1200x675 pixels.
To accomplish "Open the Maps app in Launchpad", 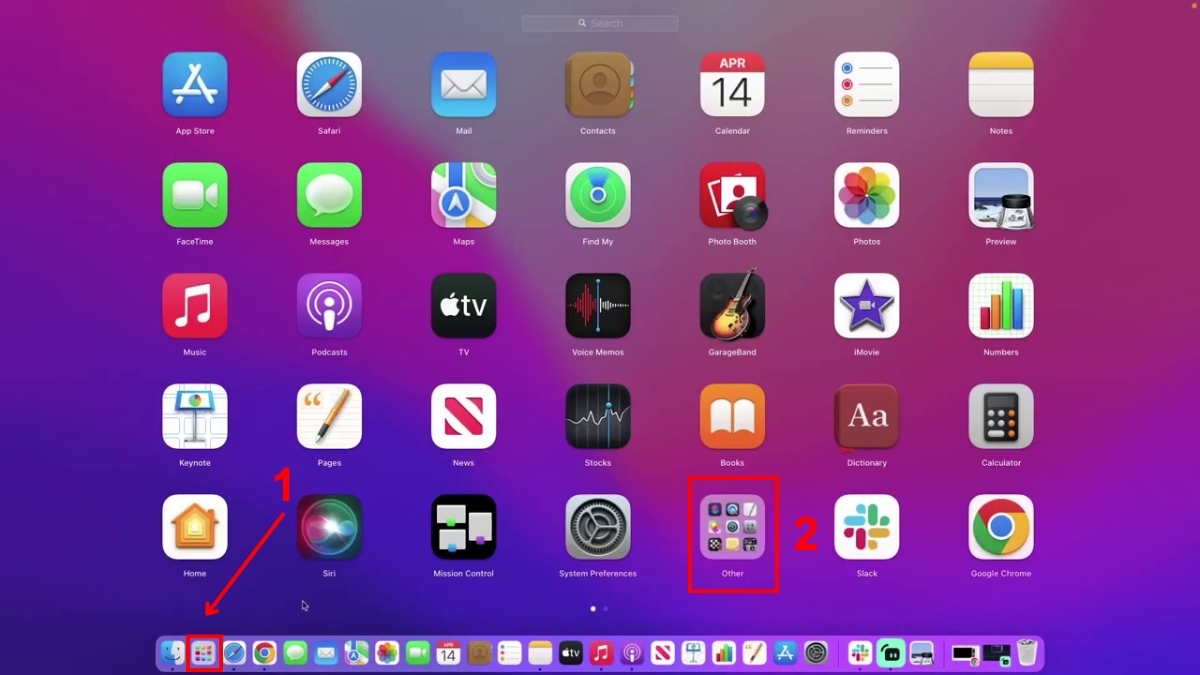I will point(464,195).
